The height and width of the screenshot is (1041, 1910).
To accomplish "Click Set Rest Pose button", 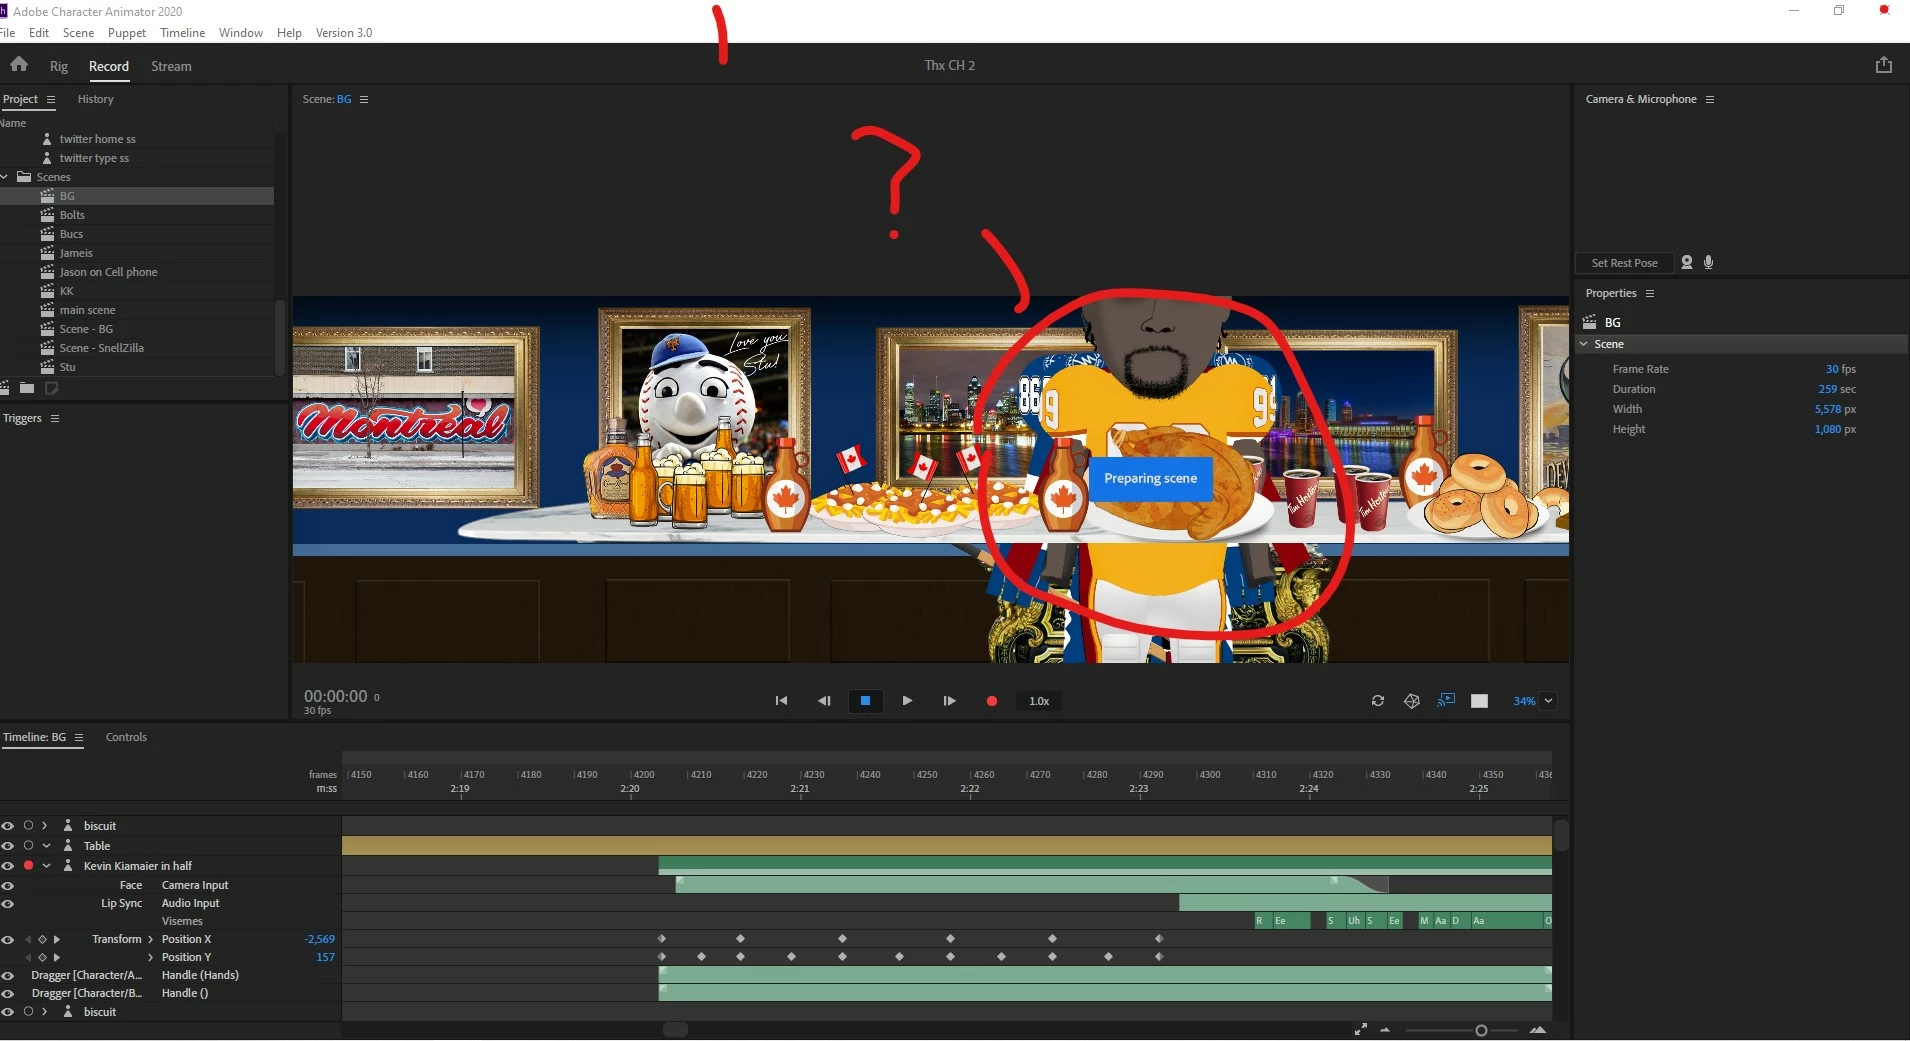I will tap(1624, 263).
